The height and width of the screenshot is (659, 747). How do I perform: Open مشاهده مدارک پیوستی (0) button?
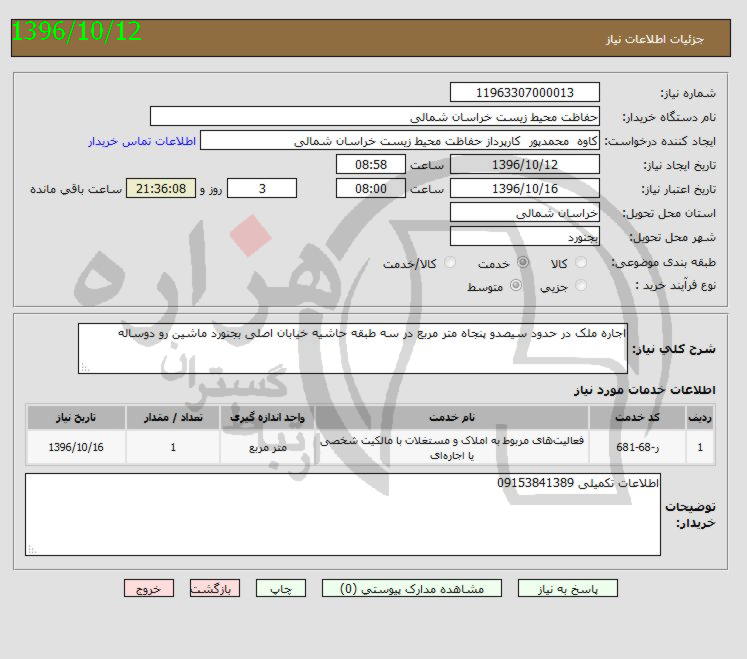pos(412,588)
